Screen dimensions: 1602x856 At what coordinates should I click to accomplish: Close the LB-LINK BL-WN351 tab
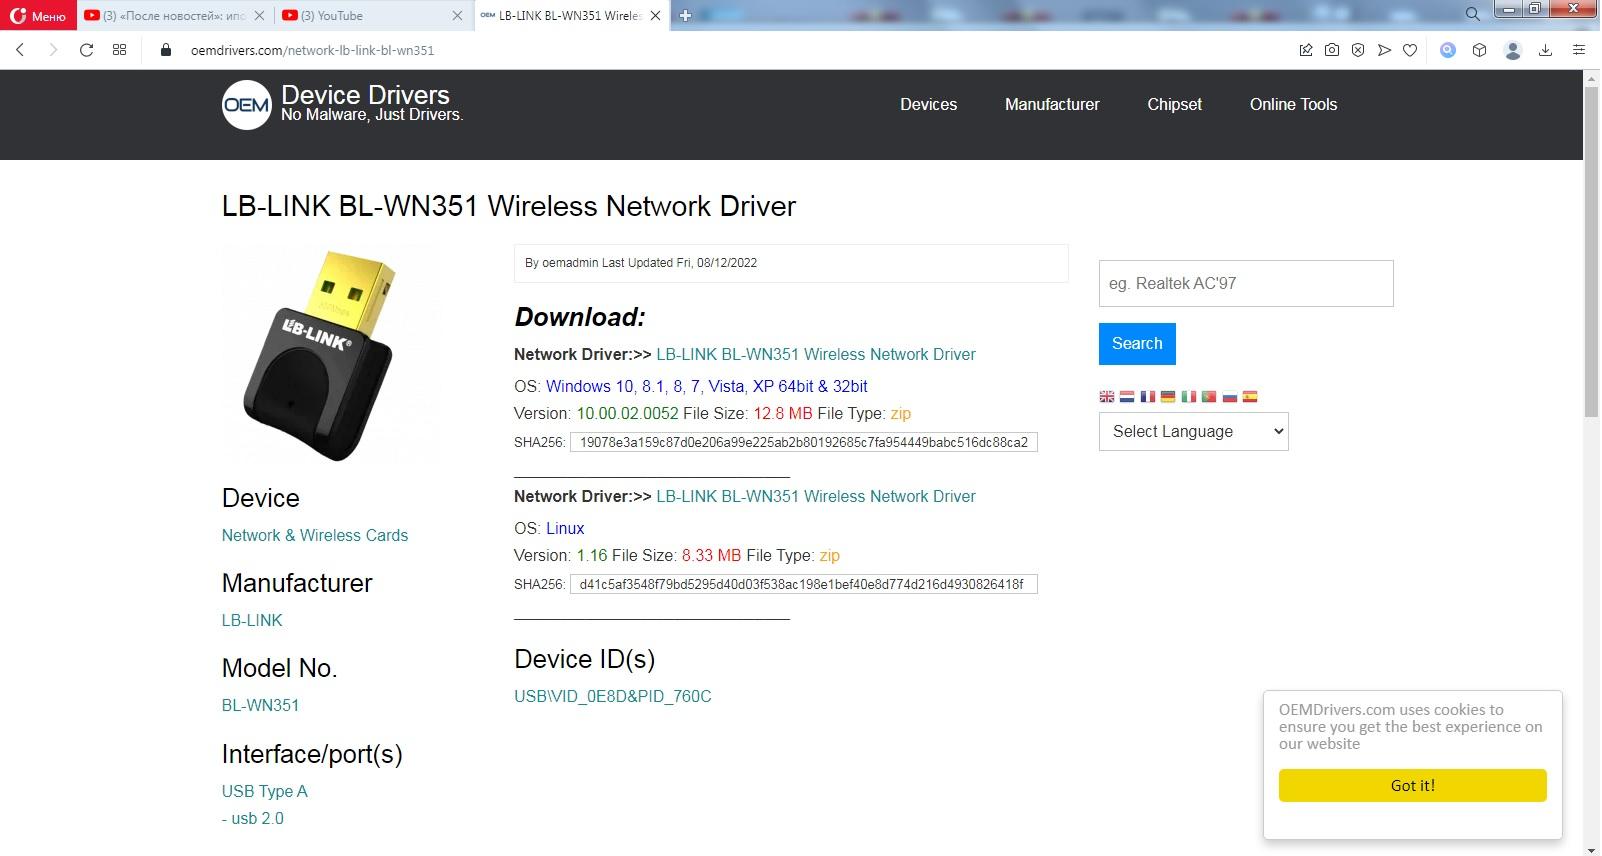click(656, 16)
